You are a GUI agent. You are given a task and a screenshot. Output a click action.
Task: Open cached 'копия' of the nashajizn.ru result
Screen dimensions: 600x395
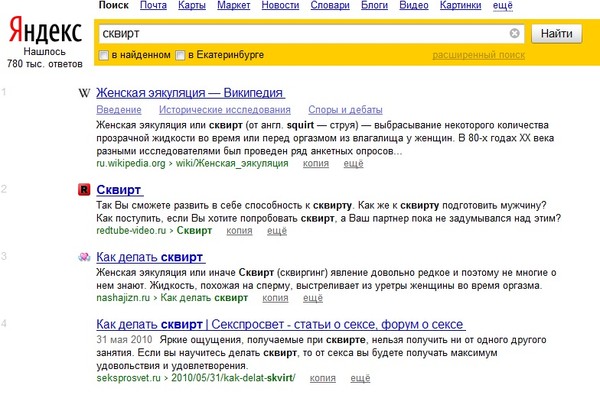point(275,298)
